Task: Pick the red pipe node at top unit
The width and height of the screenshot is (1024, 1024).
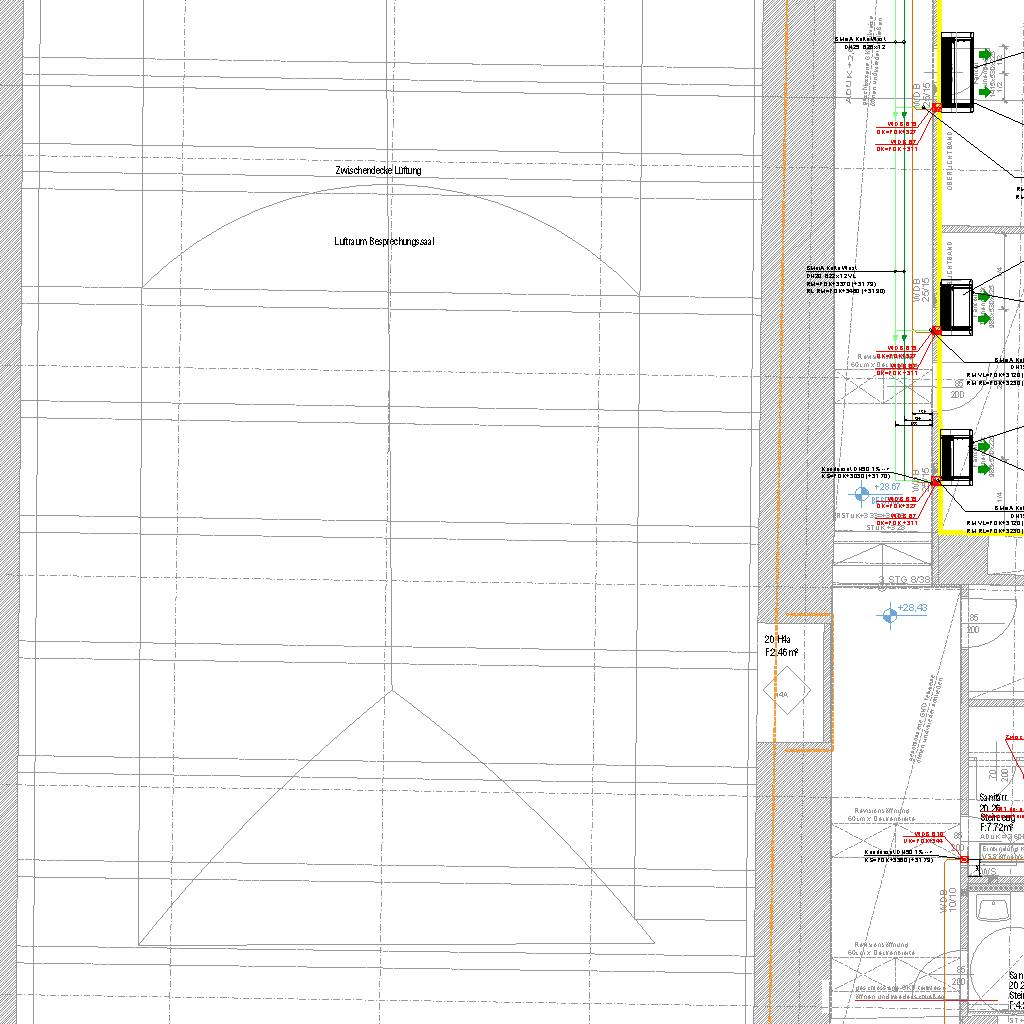Action: (937, 107)
